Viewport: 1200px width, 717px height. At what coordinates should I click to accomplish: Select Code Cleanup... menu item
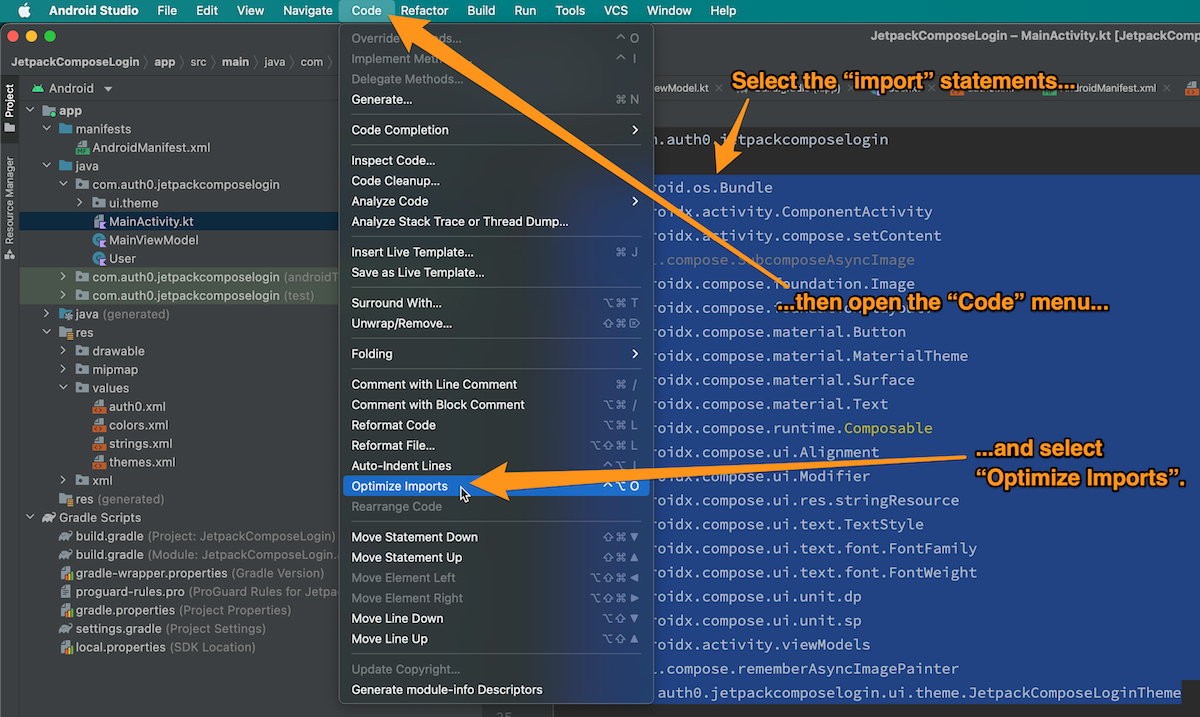[495, 181]
